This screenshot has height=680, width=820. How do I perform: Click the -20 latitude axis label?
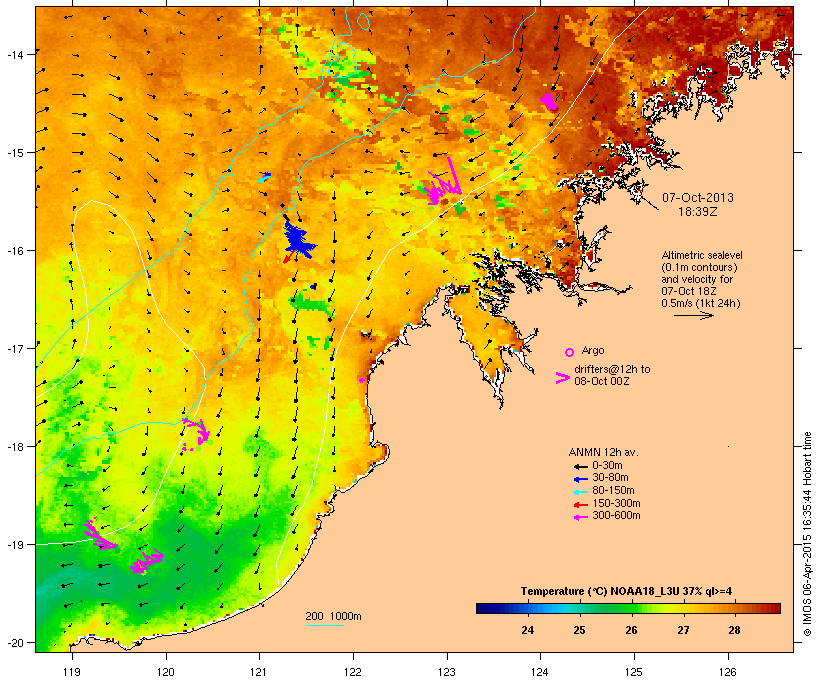point(15,642)
